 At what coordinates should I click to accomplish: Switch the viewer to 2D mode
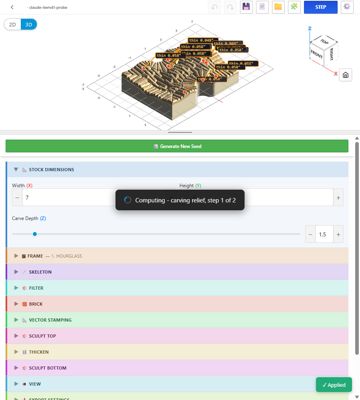click(12, 25)
